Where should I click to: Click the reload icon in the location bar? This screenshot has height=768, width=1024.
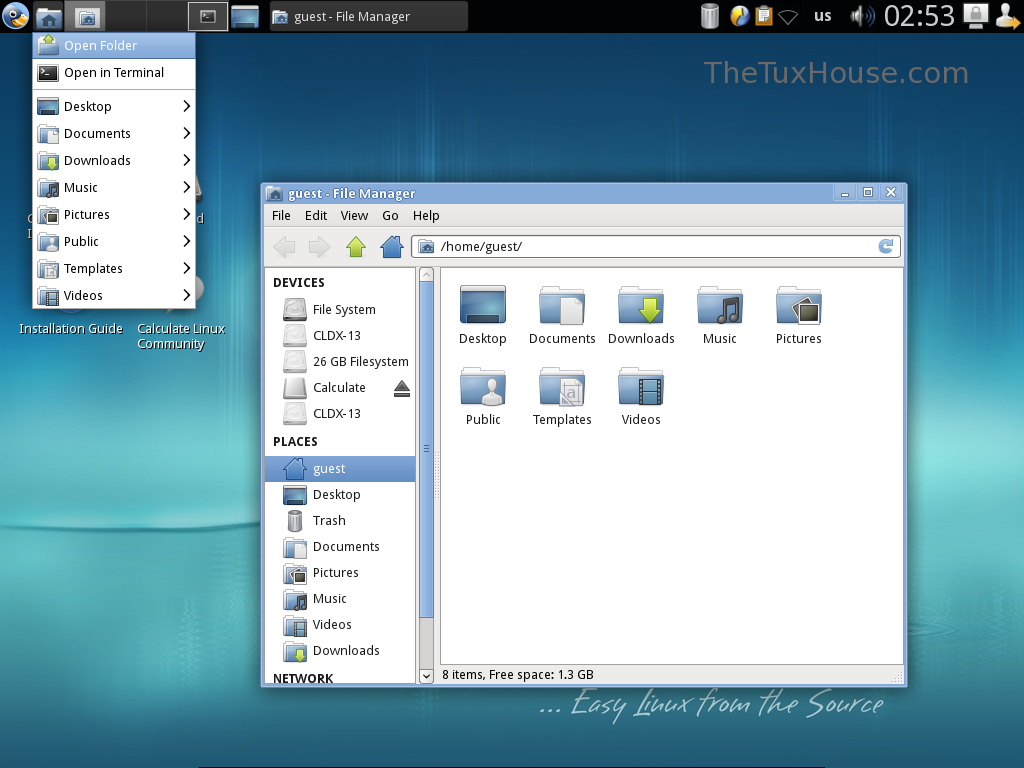[885, 247]
